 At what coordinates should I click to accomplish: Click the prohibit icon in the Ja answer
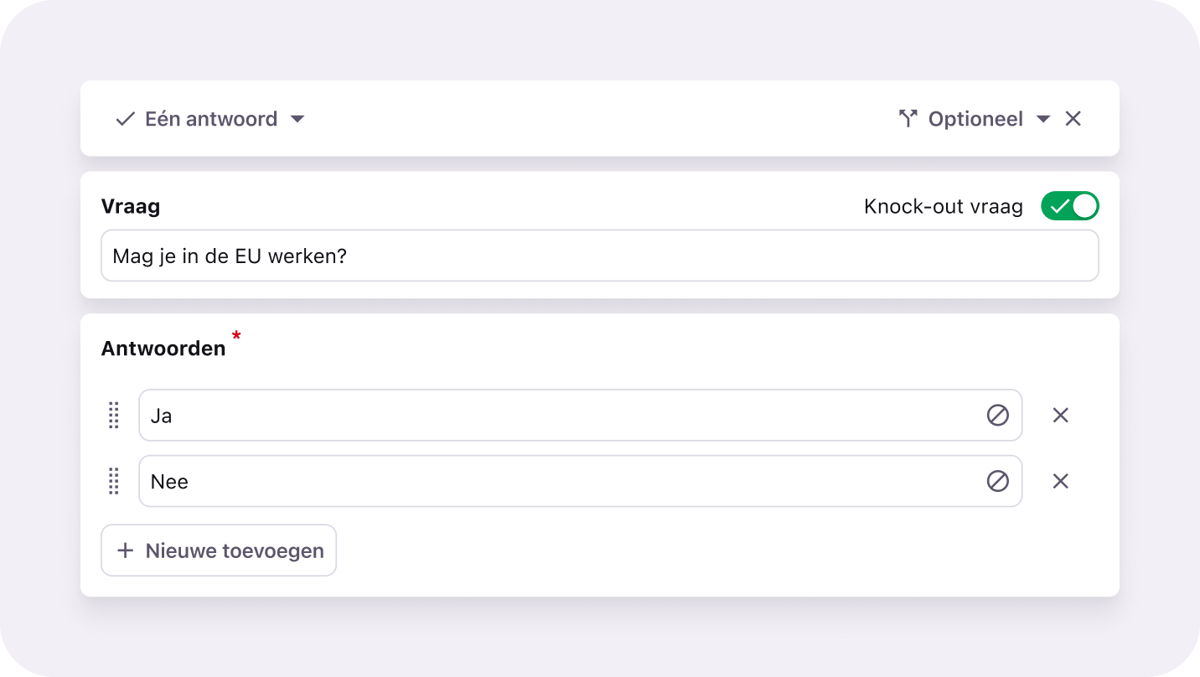click(997, 415)
